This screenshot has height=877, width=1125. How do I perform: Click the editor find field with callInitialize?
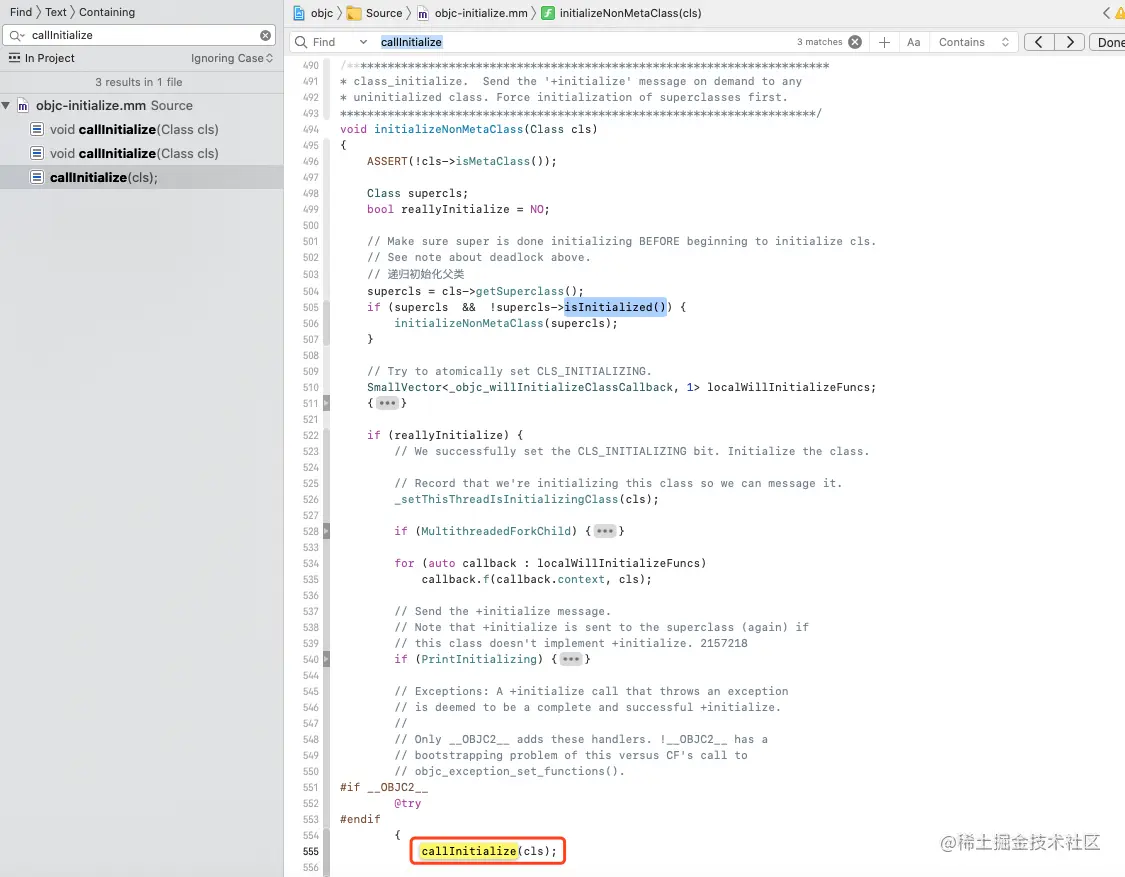click(x=585, y=42)
